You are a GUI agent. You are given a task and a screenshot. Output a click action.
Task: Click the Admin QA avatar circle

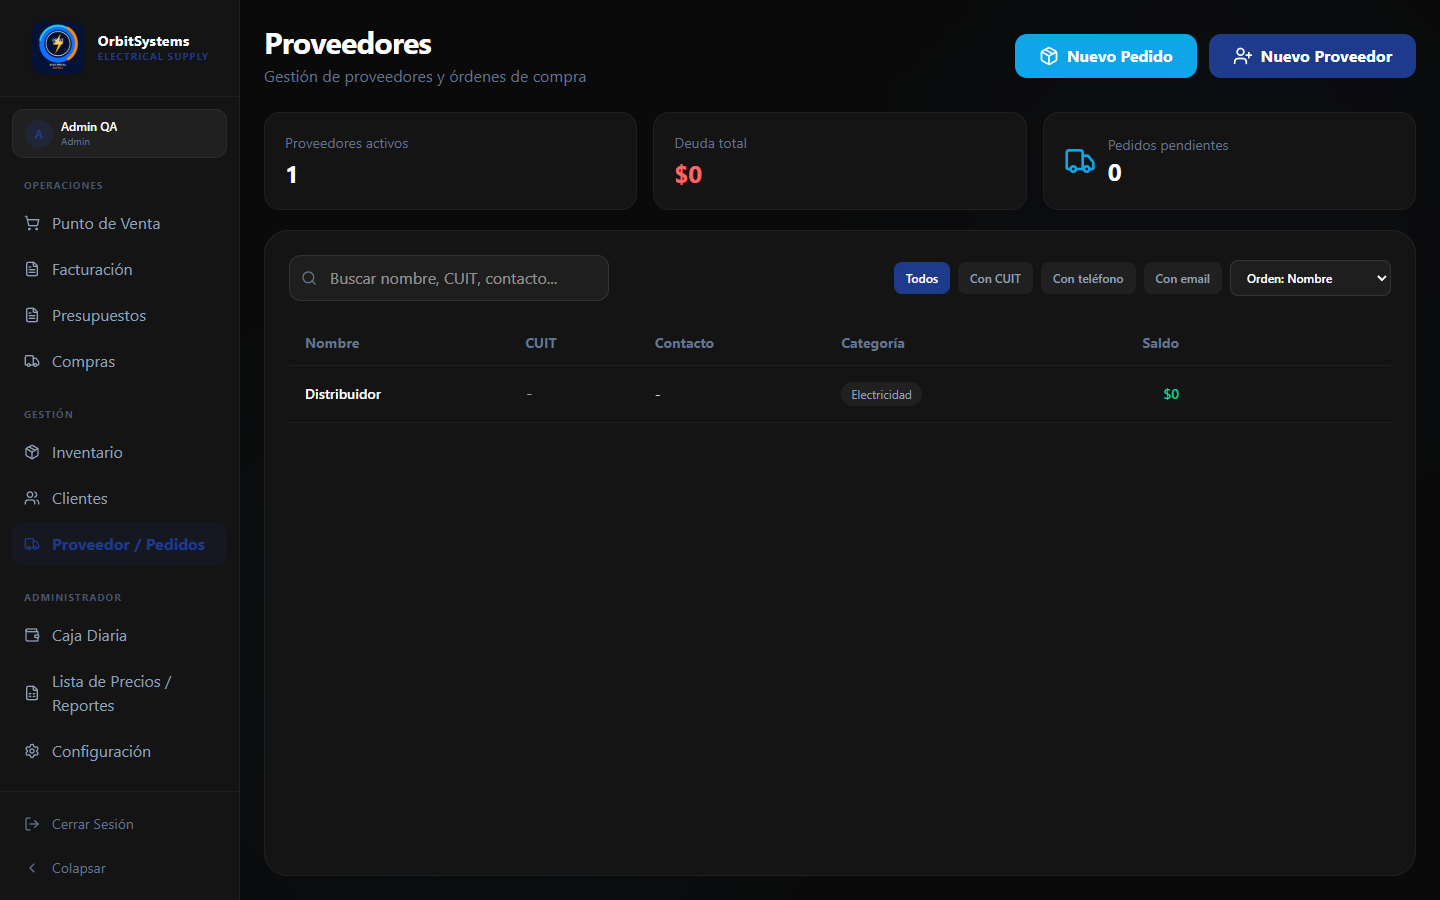point(39,134)
